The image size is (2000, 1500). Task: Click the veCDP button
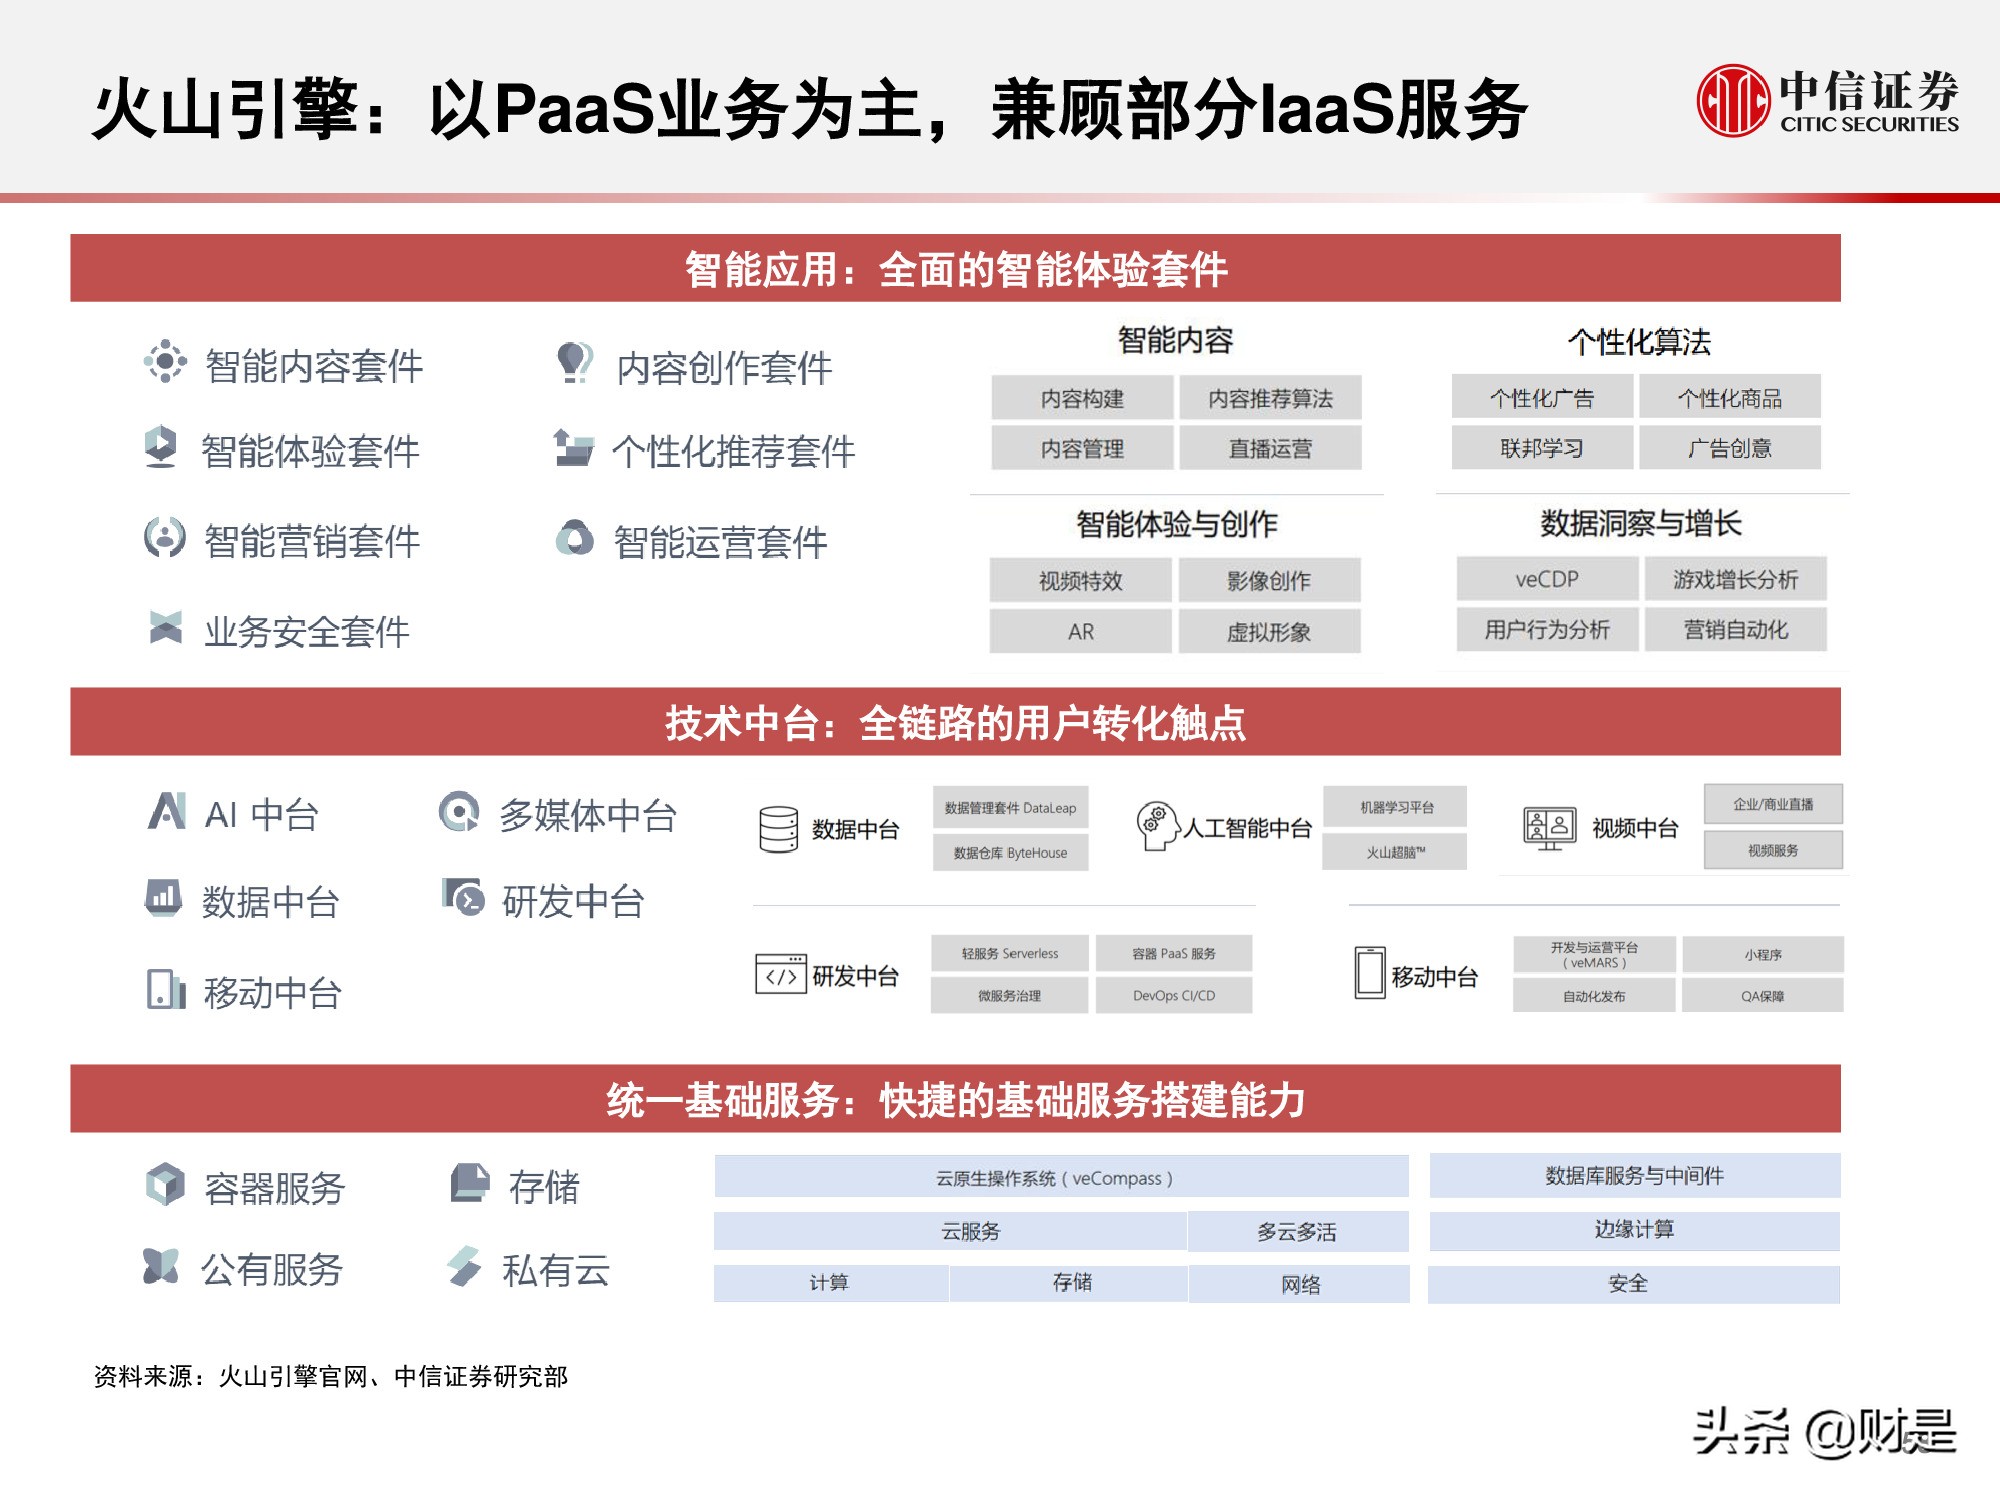pyautogui.click(x=1548, y=580)
